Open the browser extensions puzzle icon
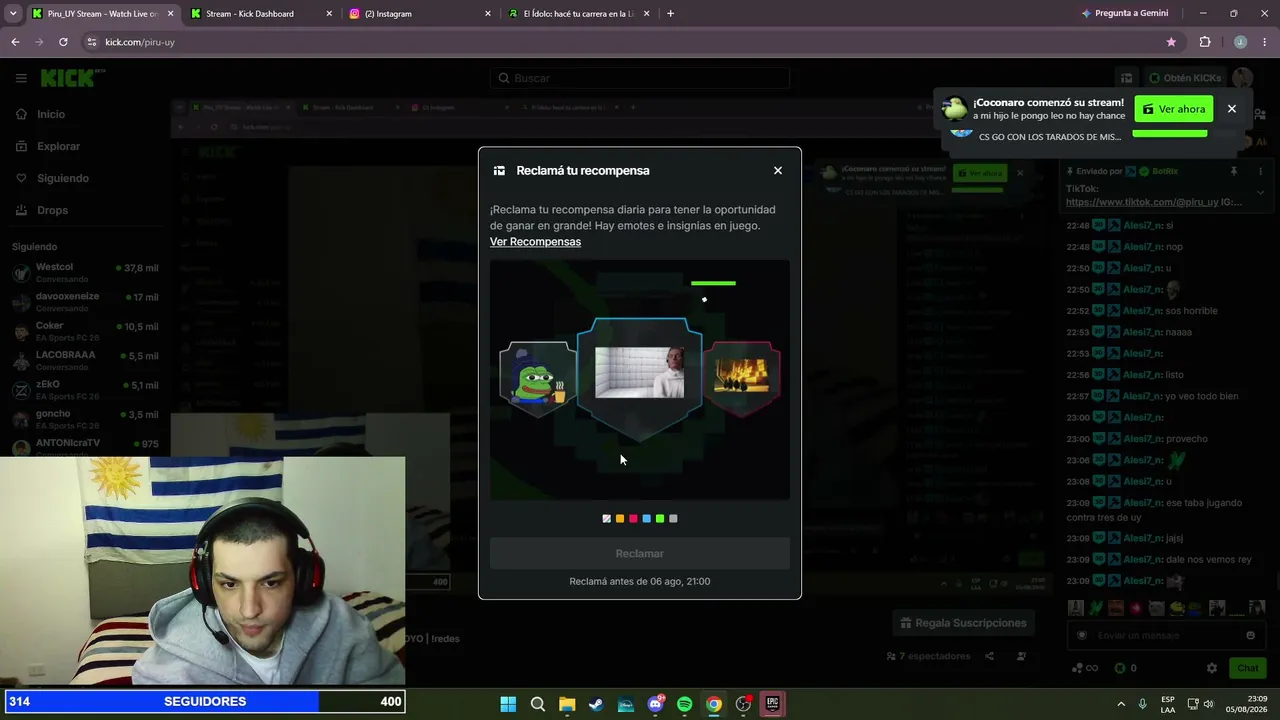 1205,42
